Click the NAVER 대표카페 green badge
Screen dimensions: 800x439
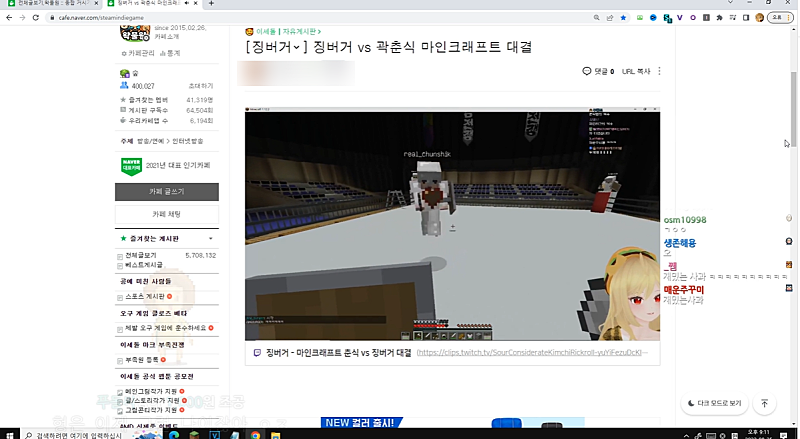[131, 166]
